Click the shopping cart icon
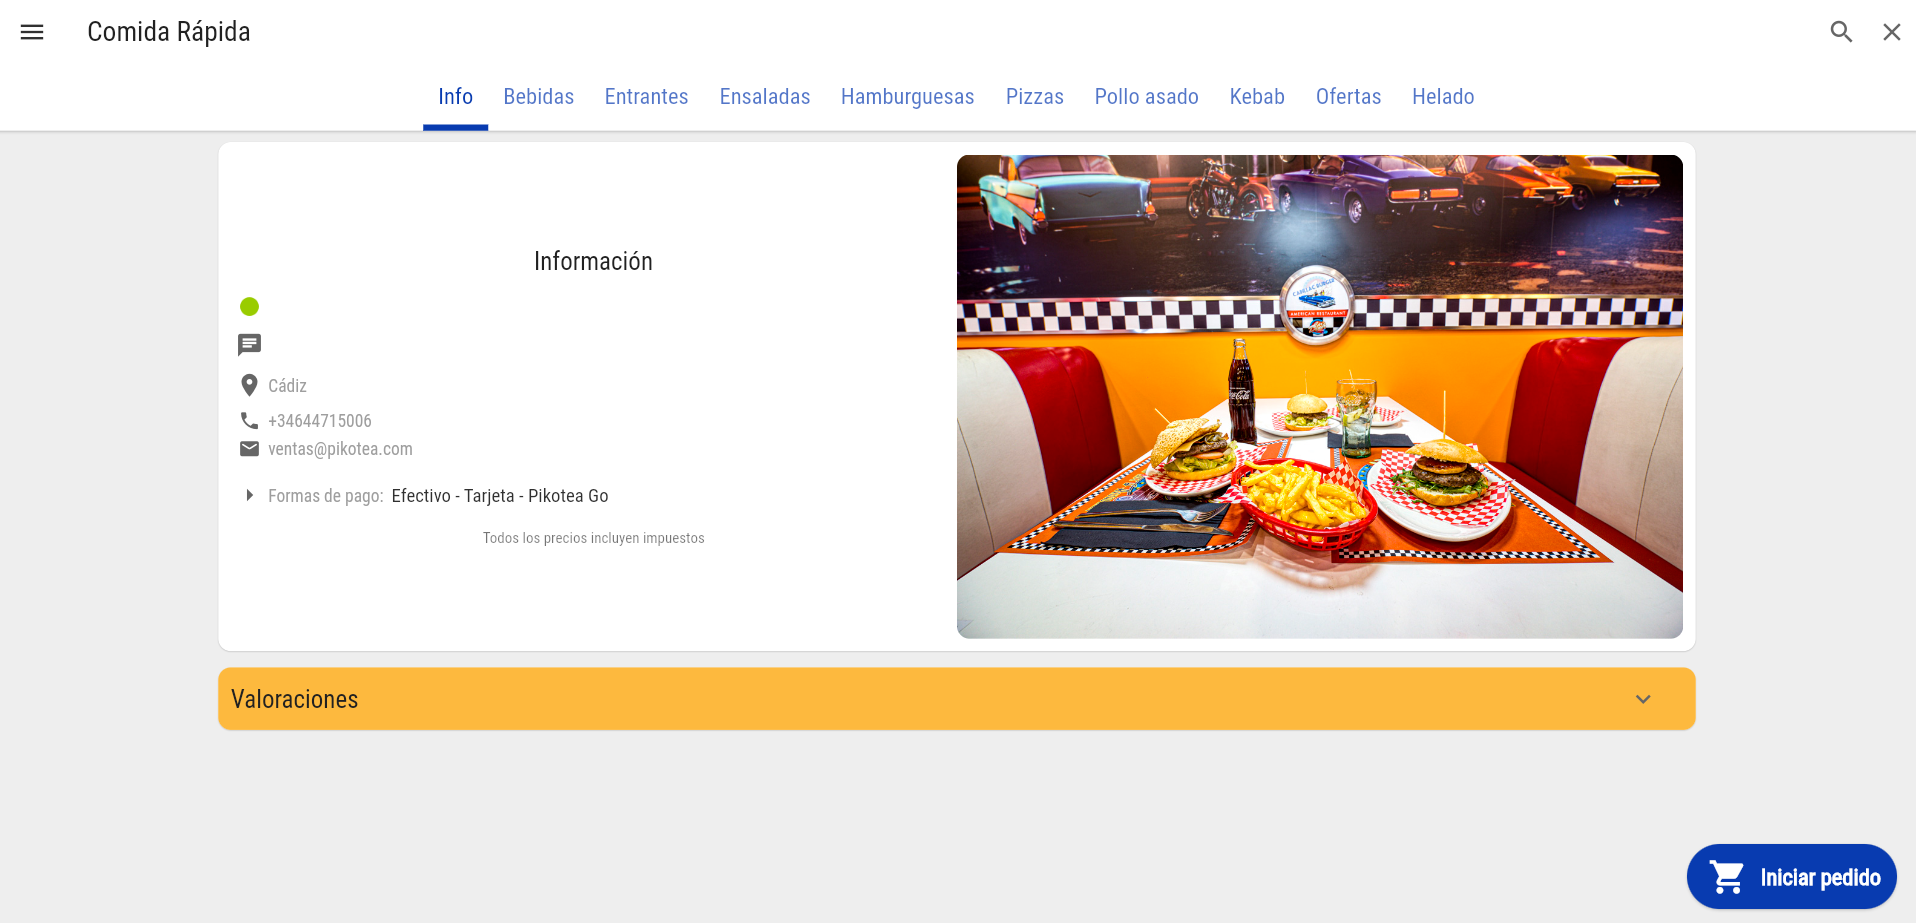The height and width of the screenshot is (923, 1916). 1727,877
